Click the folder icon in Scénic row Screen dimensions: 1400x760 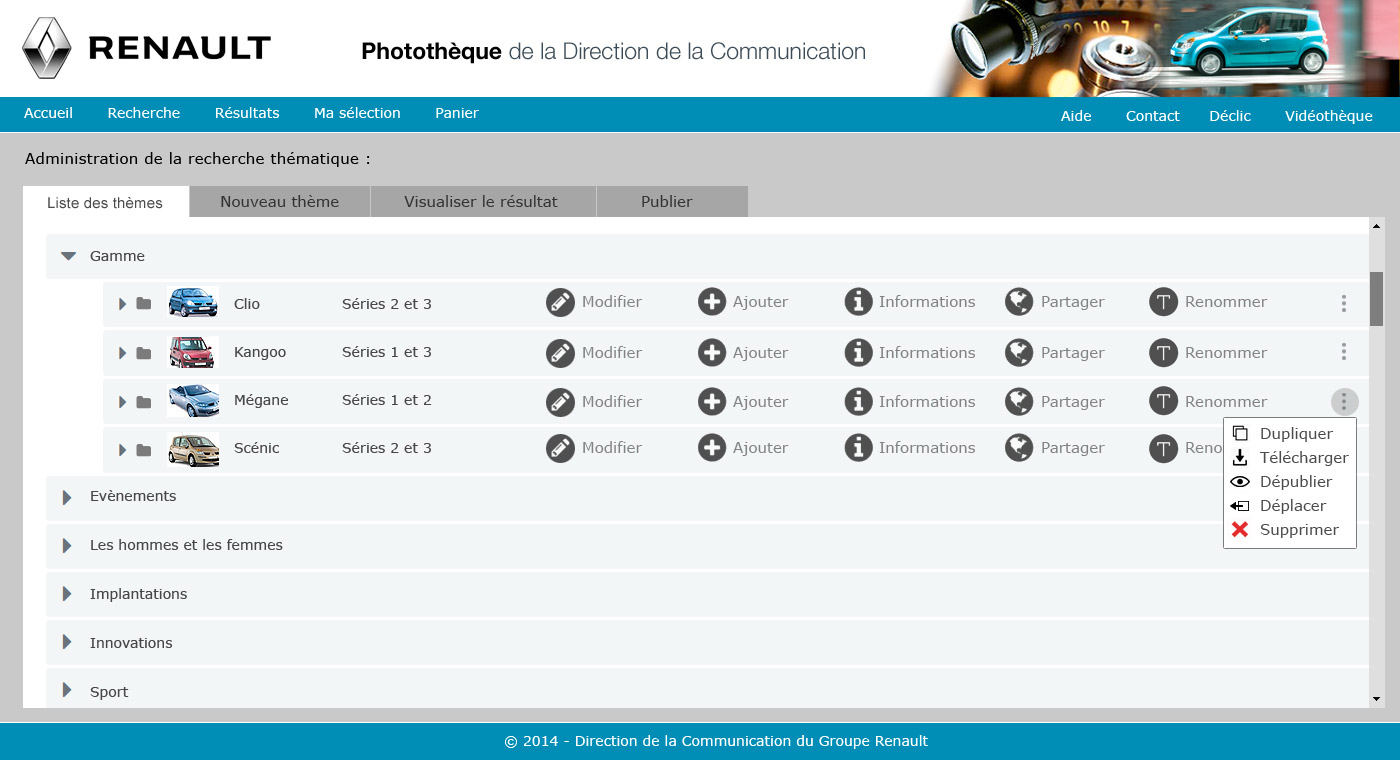pyautogui.click(x=144, y=451)
